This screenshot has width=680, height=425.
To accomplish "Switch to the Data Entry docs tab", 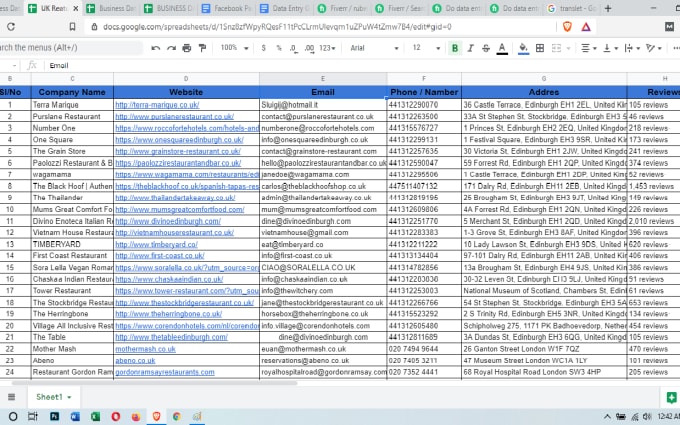I will tap(284, 8).
